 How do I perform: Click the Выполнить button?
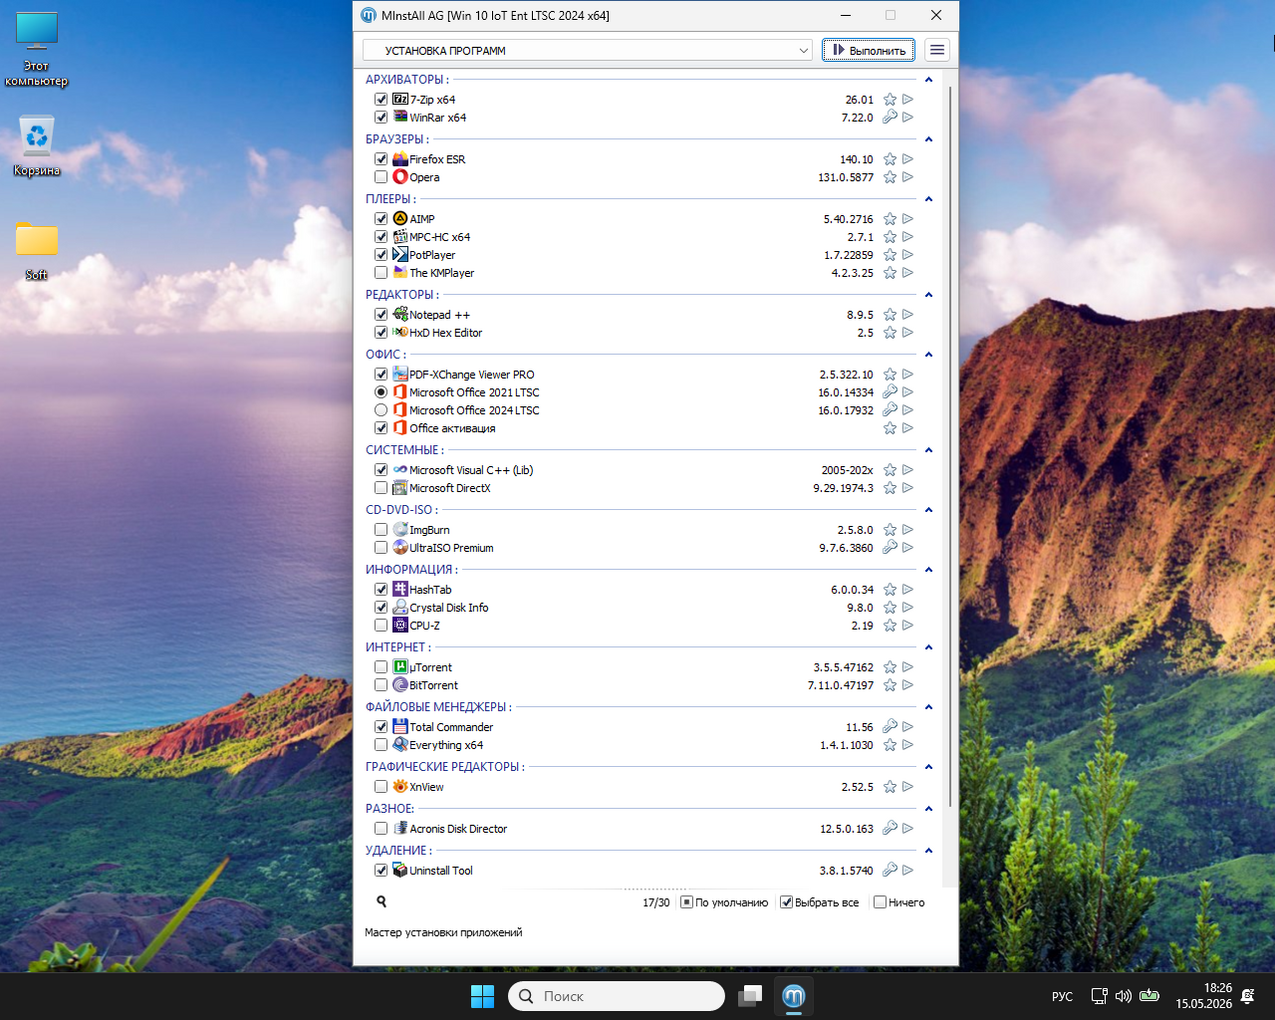869,50
